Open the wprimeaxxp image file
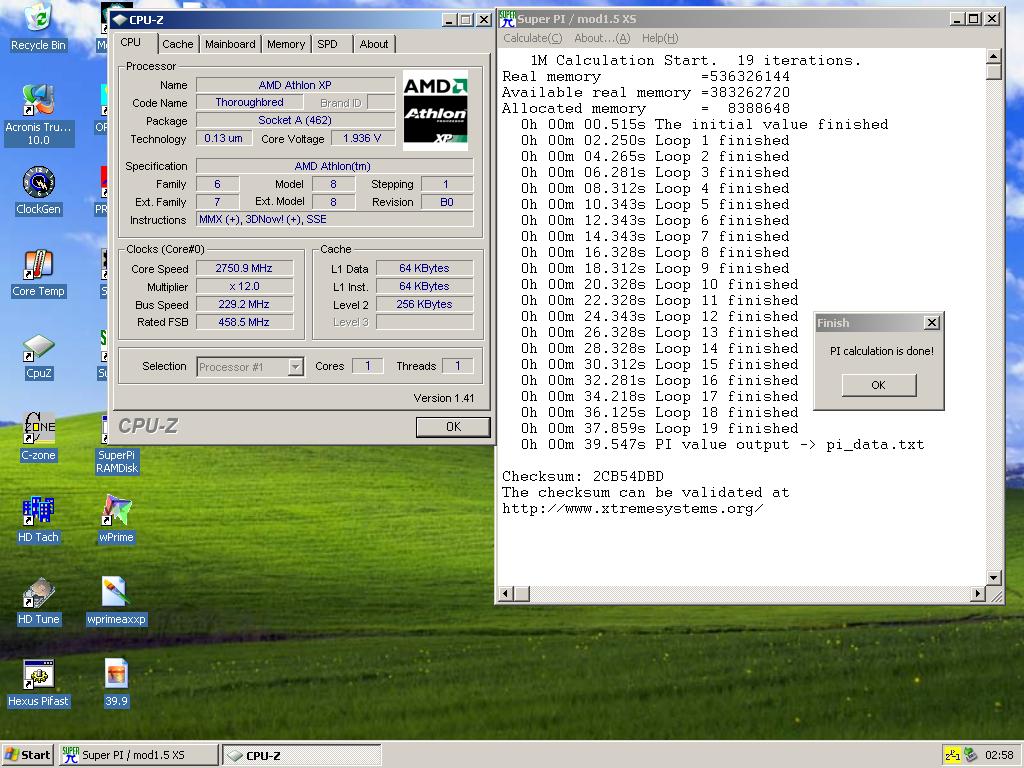The image size is (1024, 768). point(116,601)
